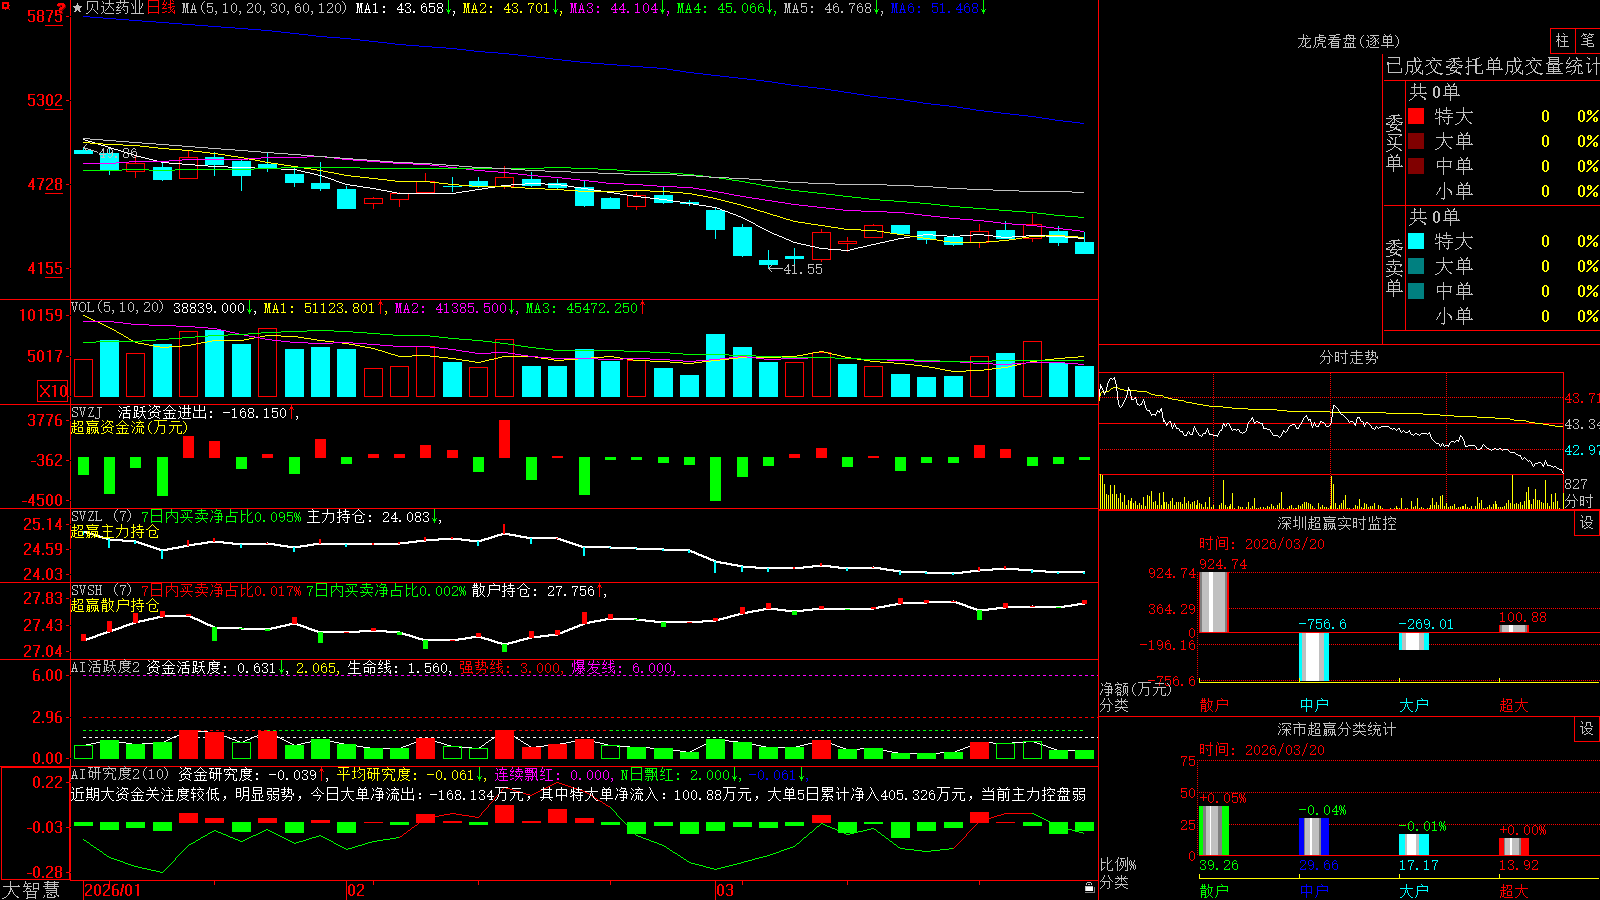Click the 02 month marker on timeline
1600x900 pixels.
pyautogui.click(x=356, y=890)
